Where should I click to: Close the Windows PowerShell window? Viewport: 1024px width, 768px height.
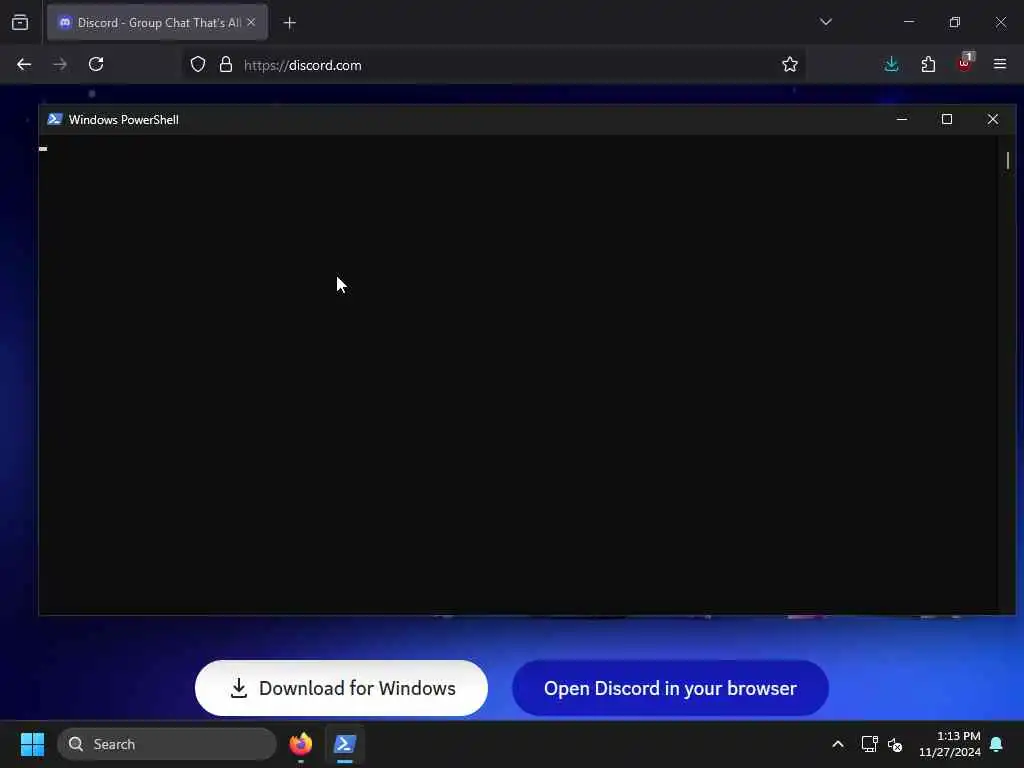pyautogui.click(x=993, y=120)
